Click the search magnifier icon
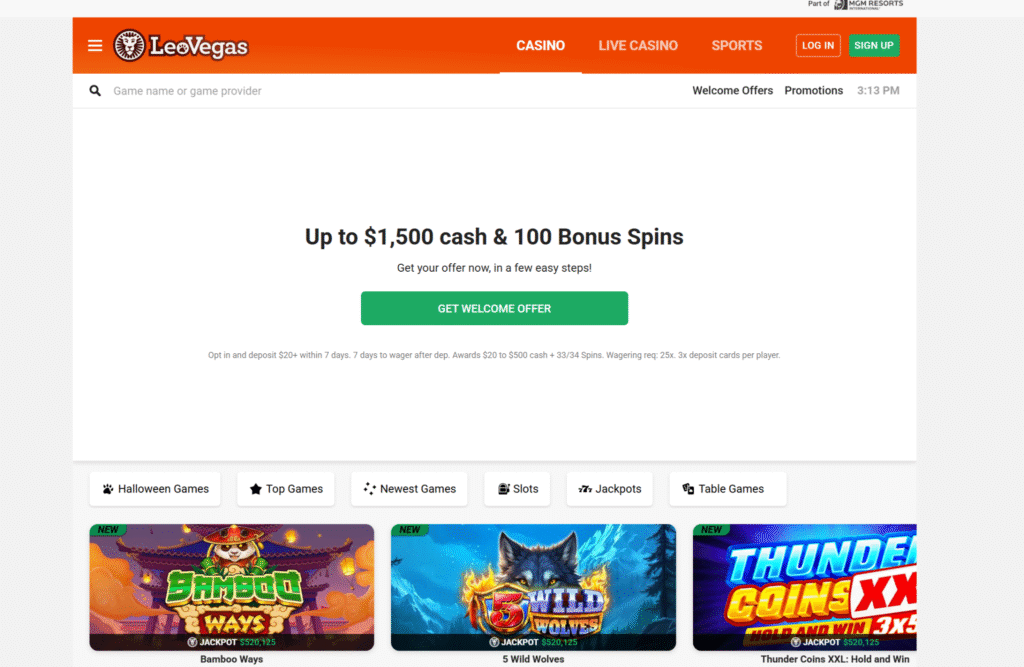 [95, 91]
